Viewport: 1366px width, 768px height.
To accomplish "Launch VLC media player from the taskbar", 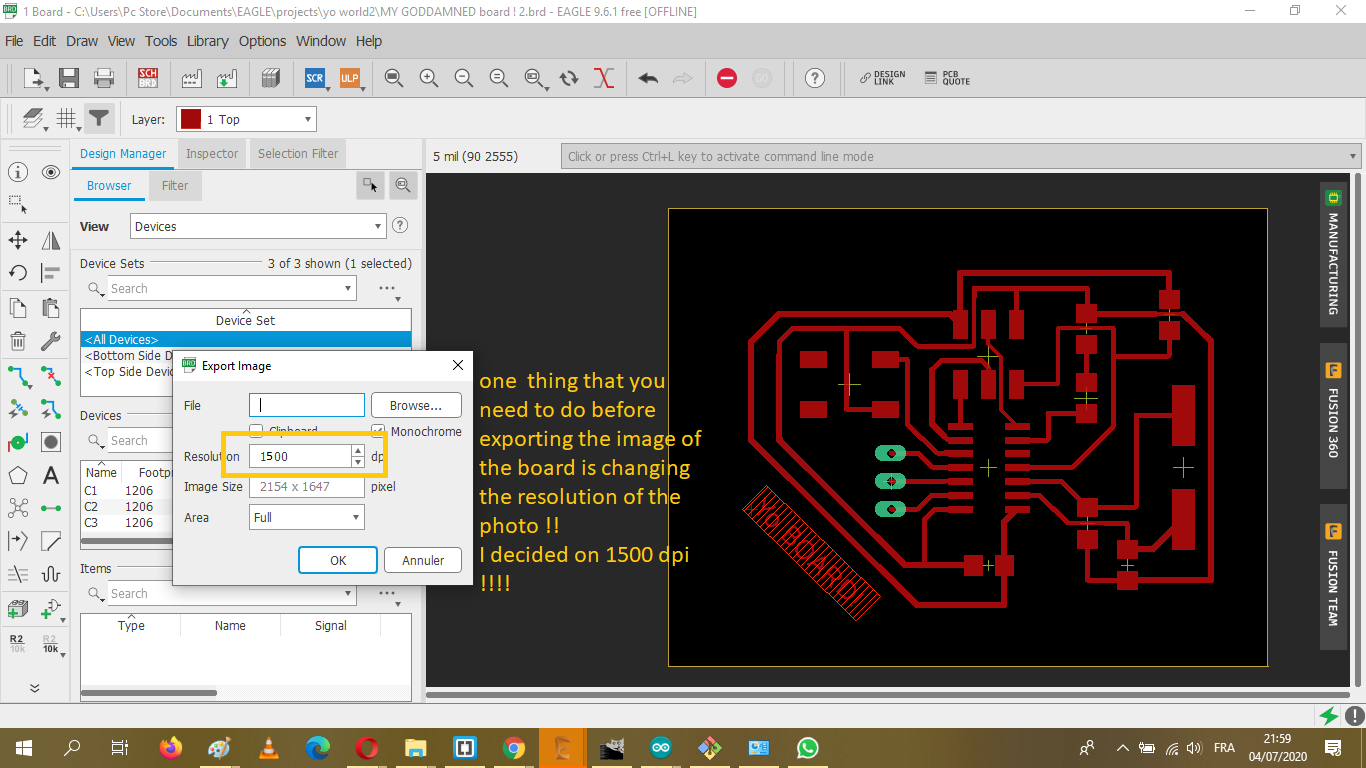I will (x=269, y=747).
